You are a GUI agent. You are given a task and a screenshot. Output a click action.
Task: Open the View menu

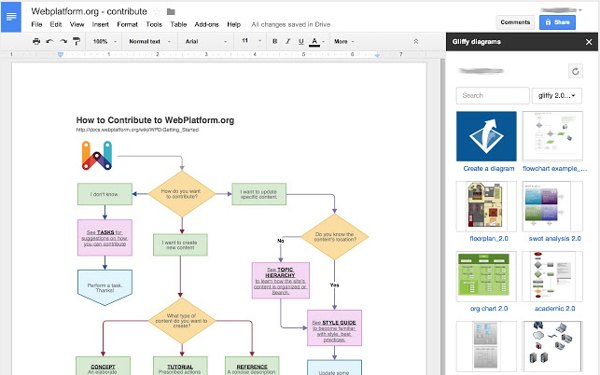tap(77, 24)
